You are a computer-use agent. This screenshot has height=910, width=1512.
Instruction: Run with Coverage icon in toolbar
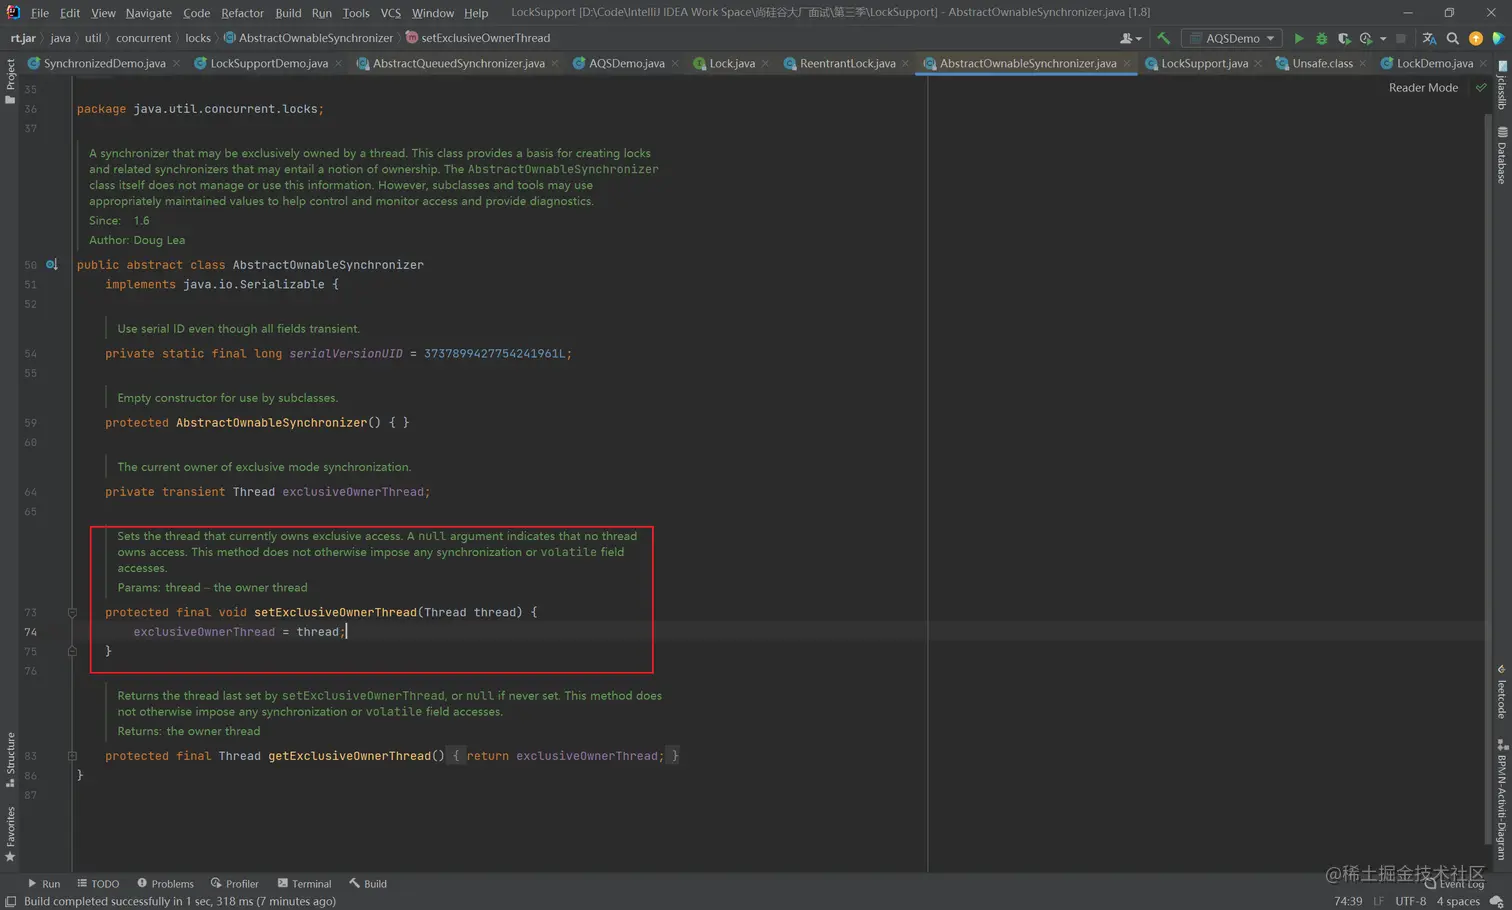(1344, 38)
